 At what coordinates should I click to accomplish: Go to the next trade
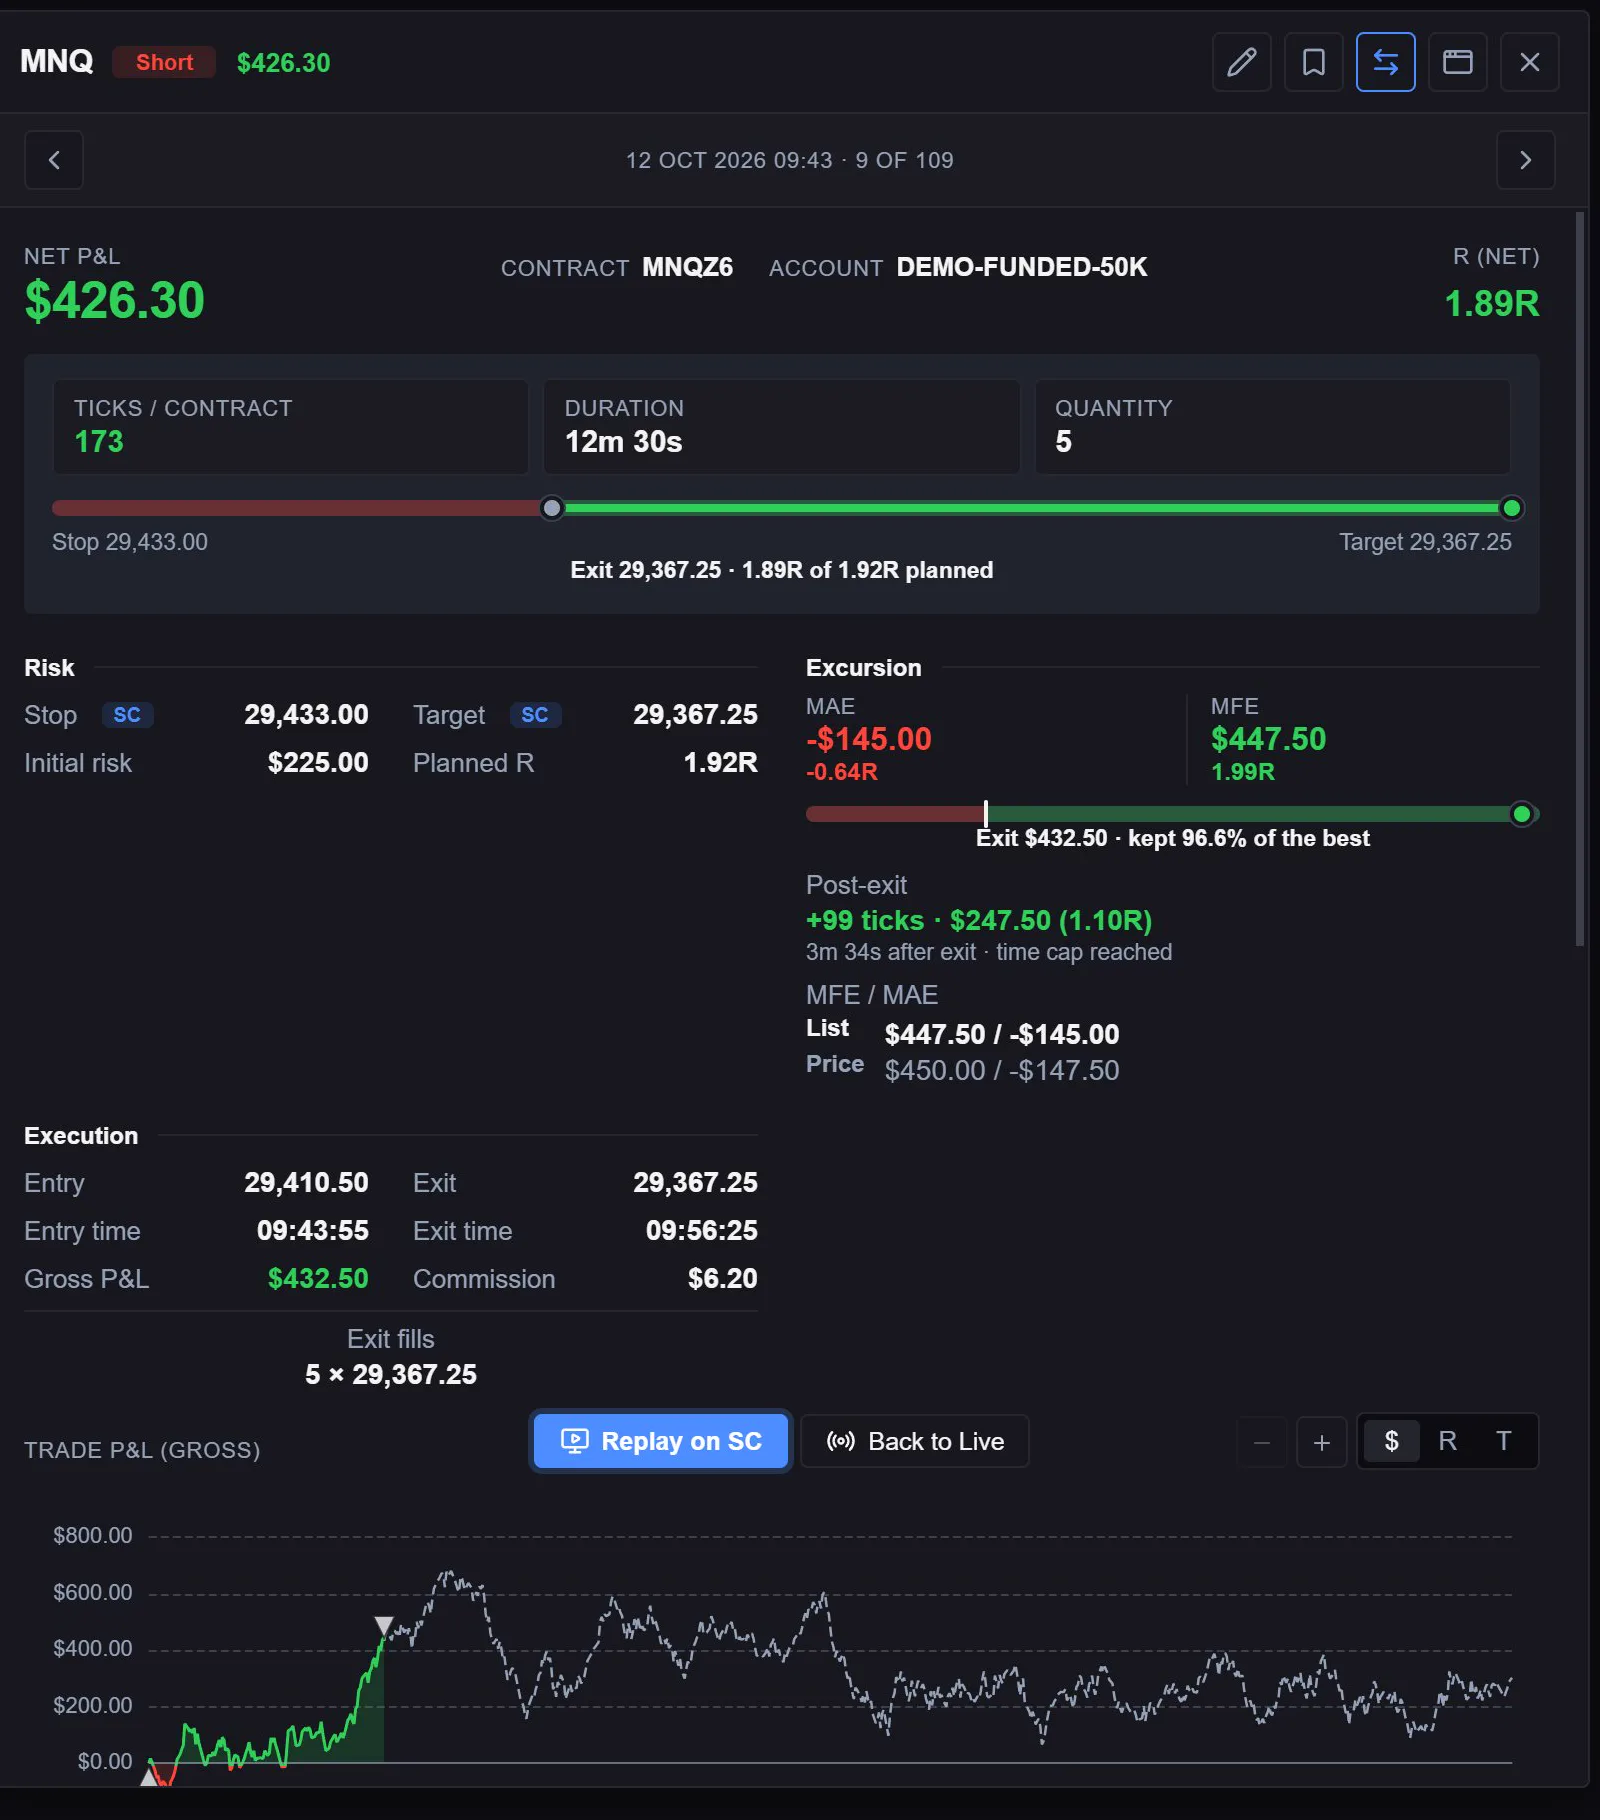tap(1525, 160)
